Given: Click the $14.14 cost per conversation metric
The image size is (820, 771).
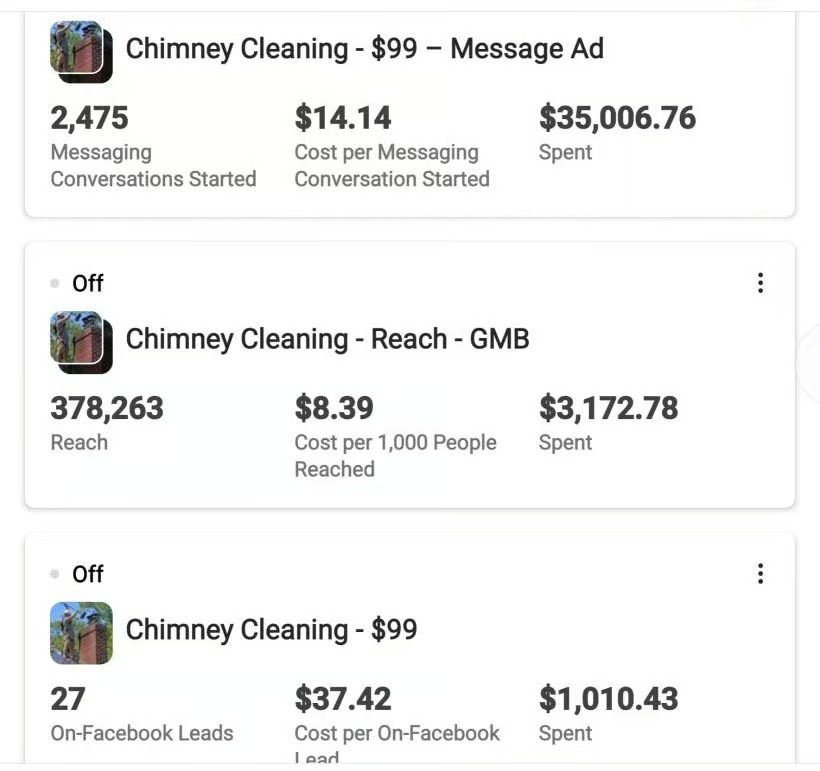Looking at the screenshot, I should point(343,118).
